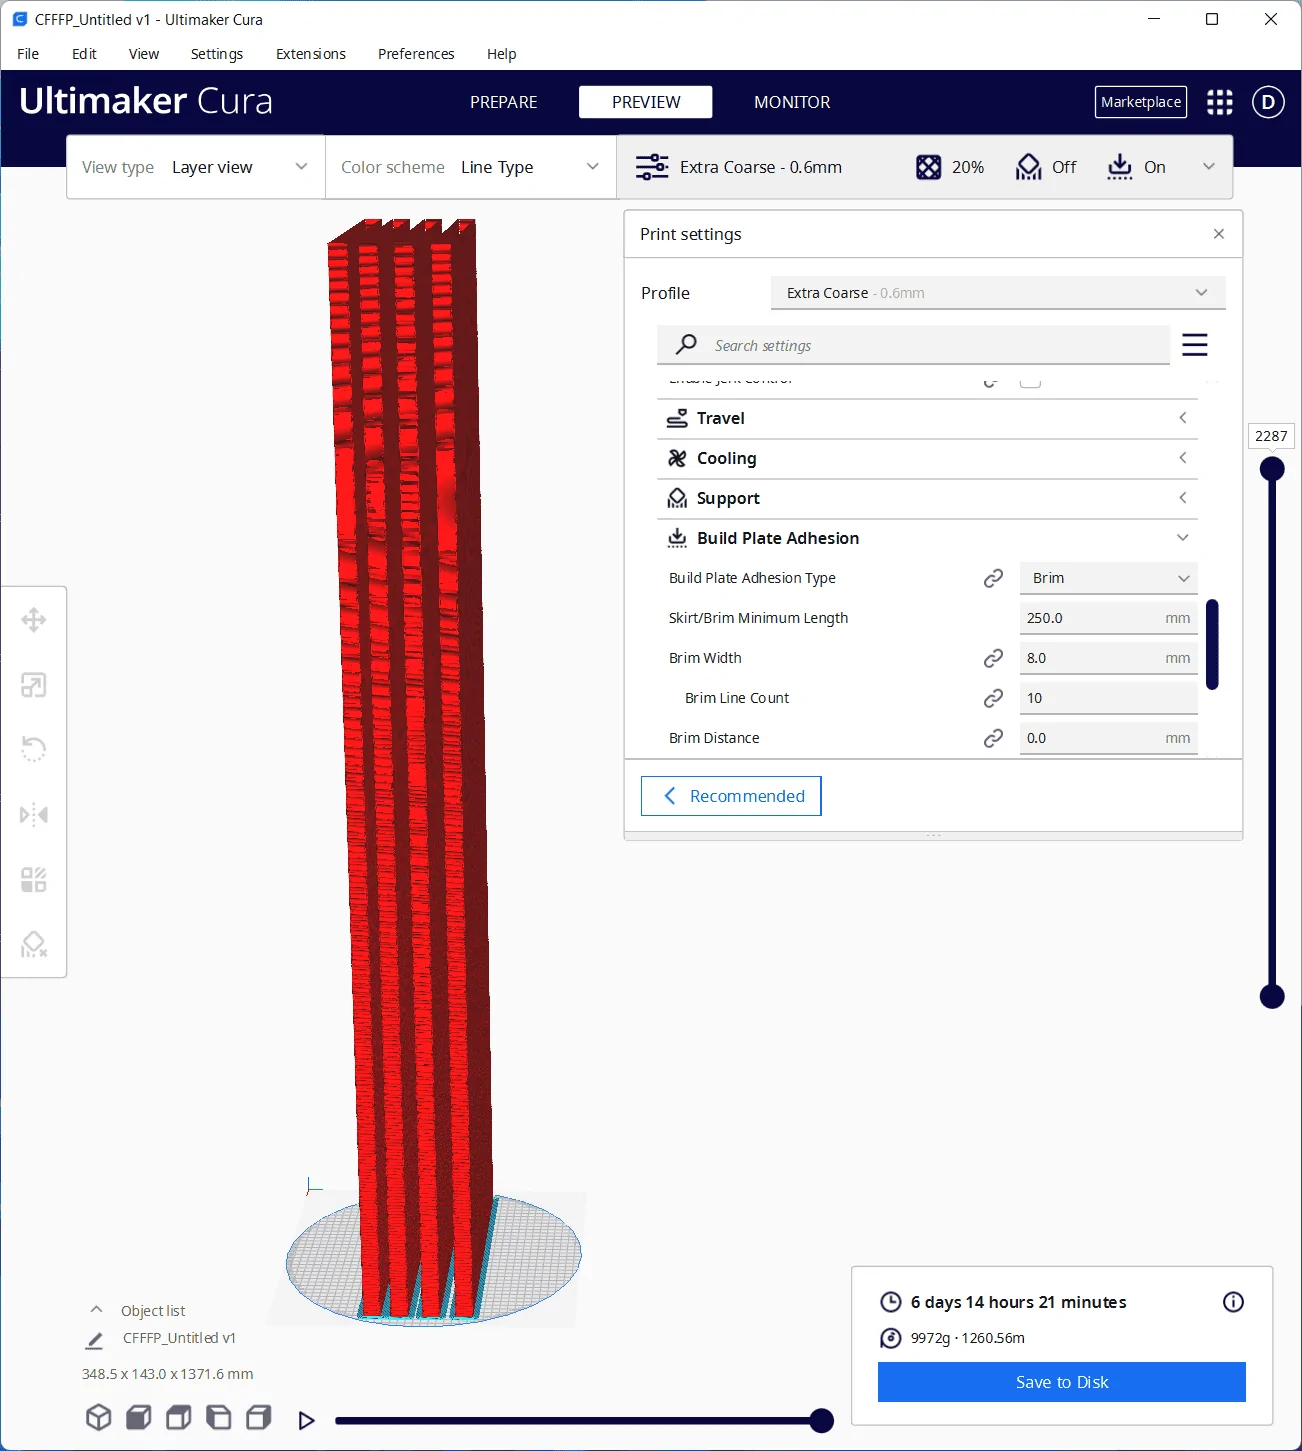Click the infill 20% icon
The width and height of the screenshot is (1302, 1451).
pyautogui.click(x=928, y=167)
